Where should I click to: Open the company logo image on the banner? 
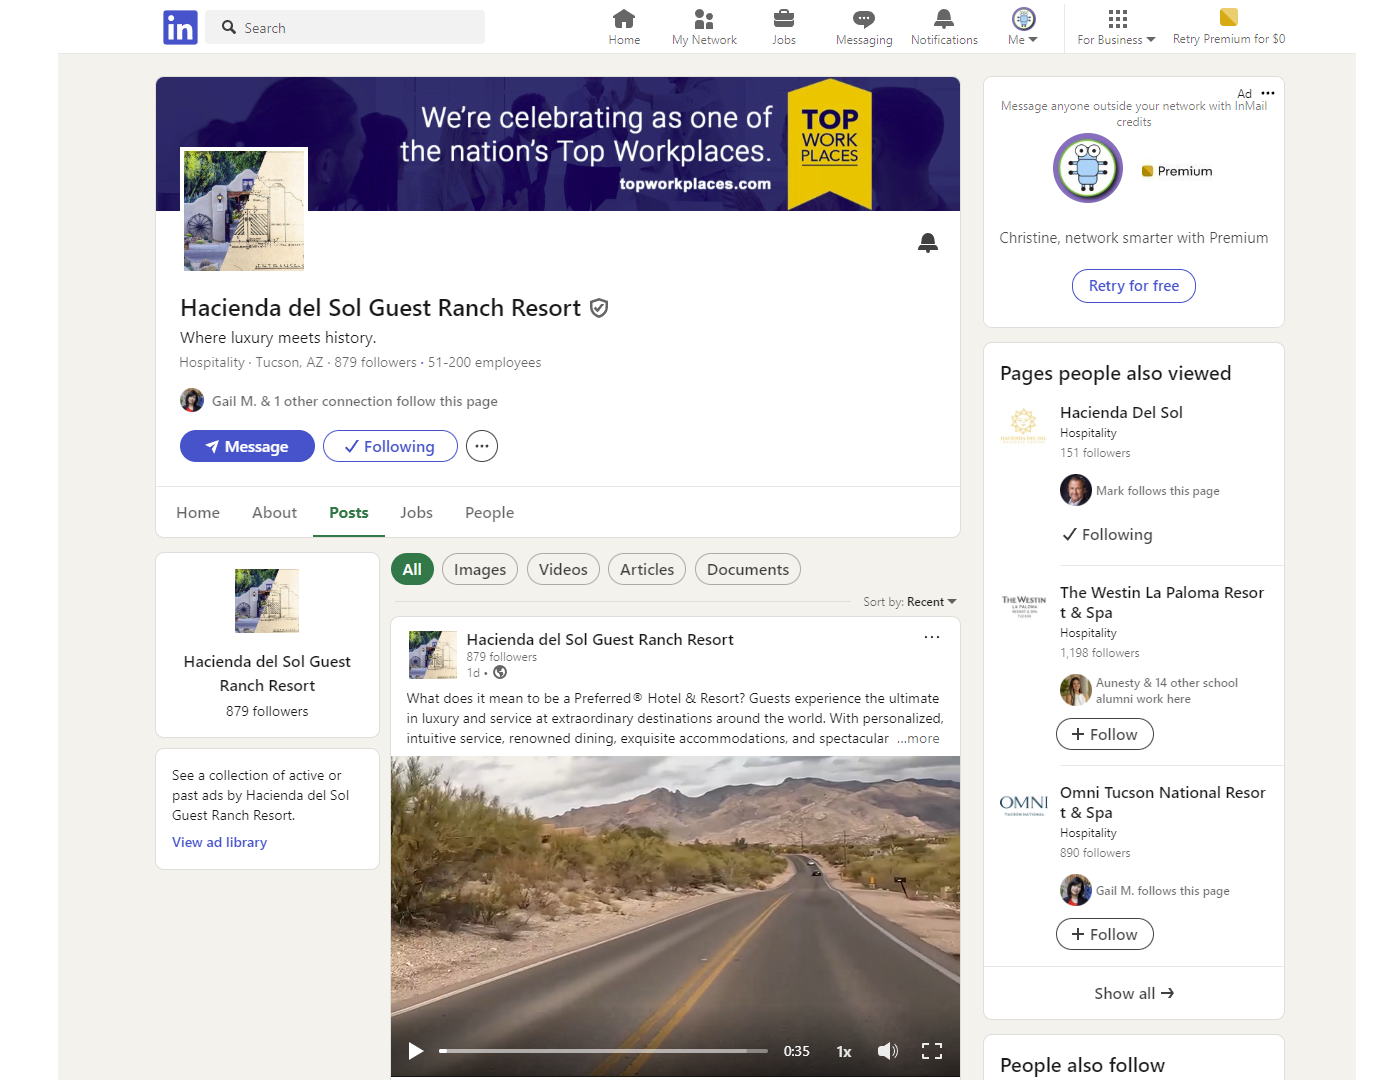point(244,210)
